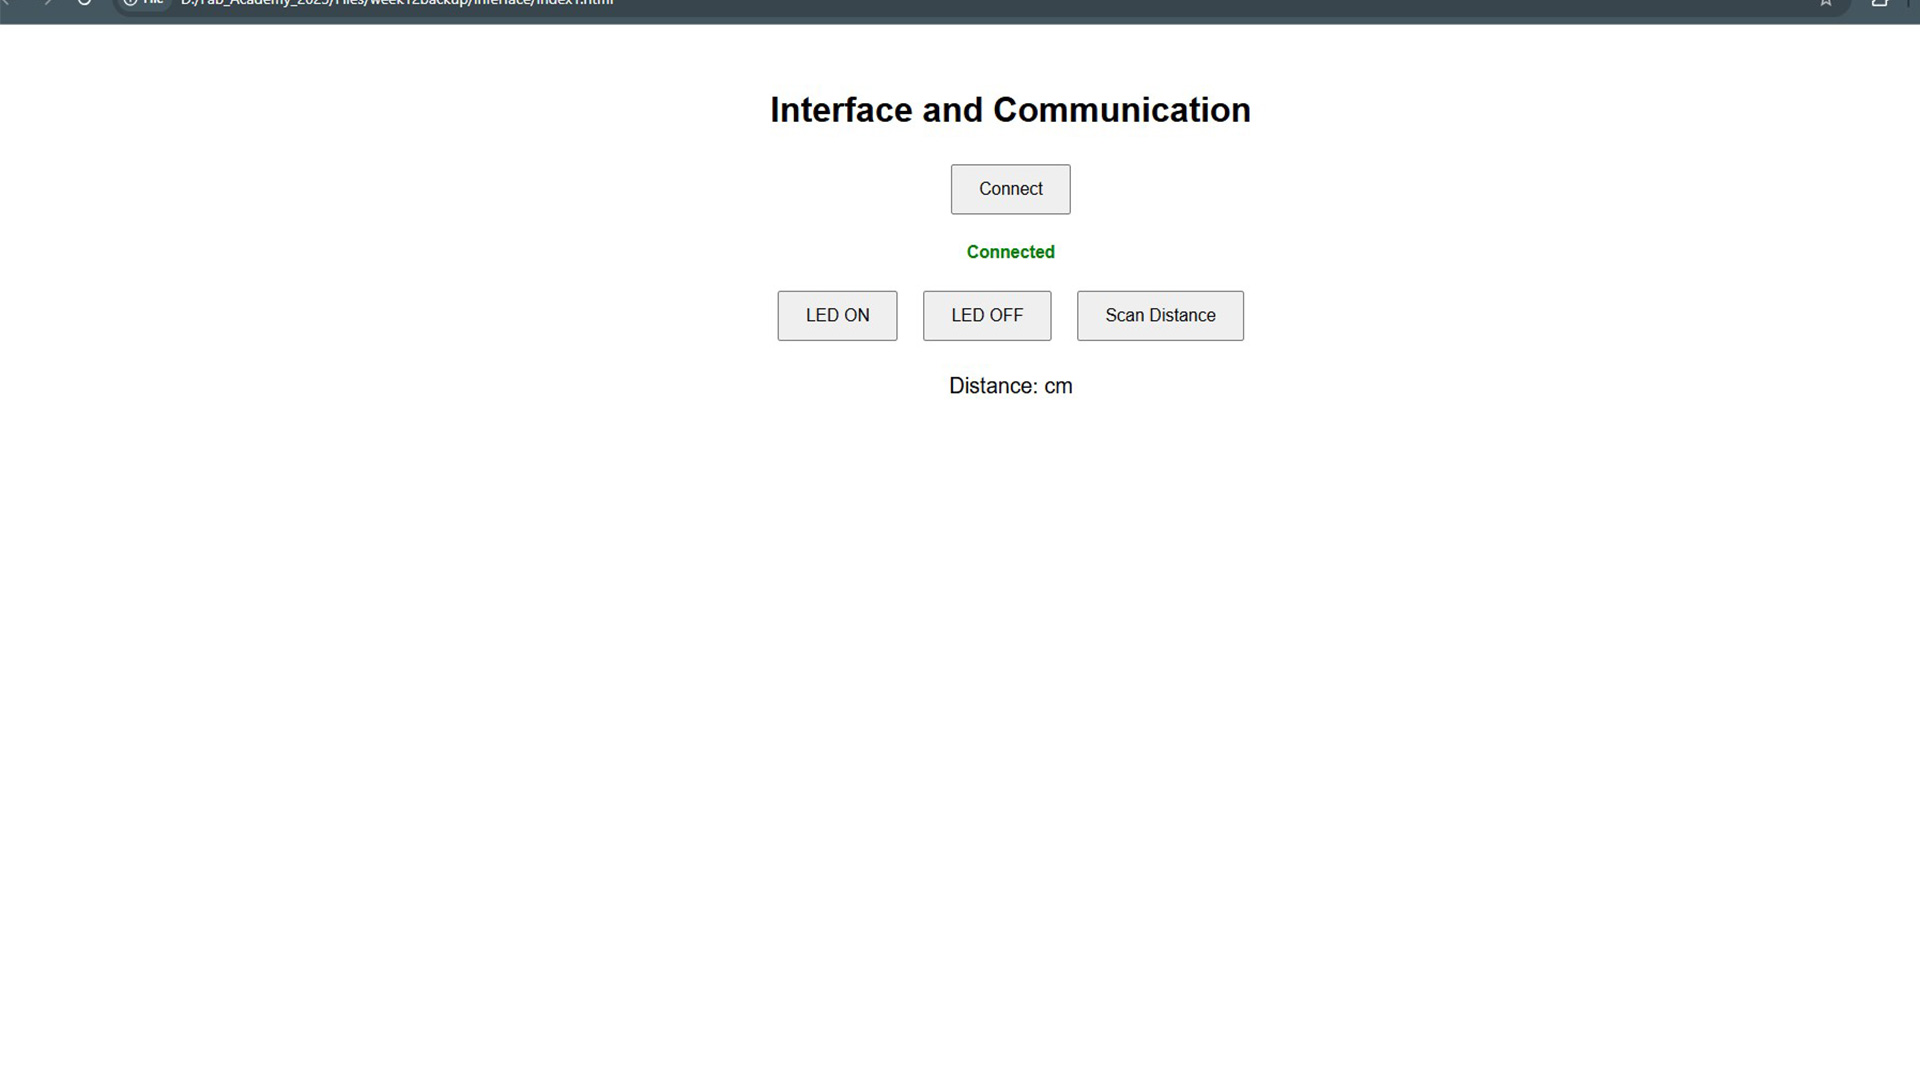Select the green Connected status text
The width and height of the screenshot is (1920, 1080).
point(1010,252)
